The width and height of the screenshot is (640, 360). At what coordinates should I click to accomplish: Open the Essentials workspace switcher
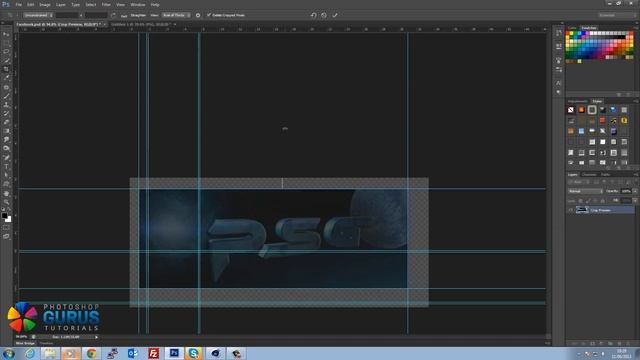[617, 15]
